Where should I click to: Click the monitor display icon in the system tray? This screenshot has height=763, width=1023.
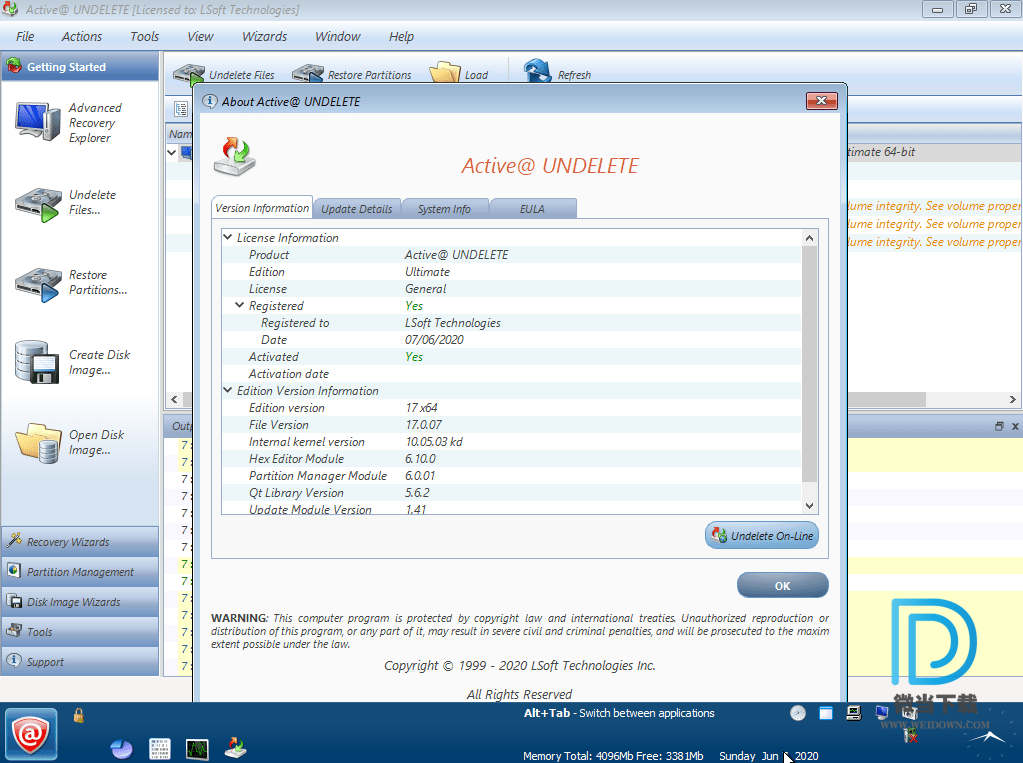pos(881,713)
